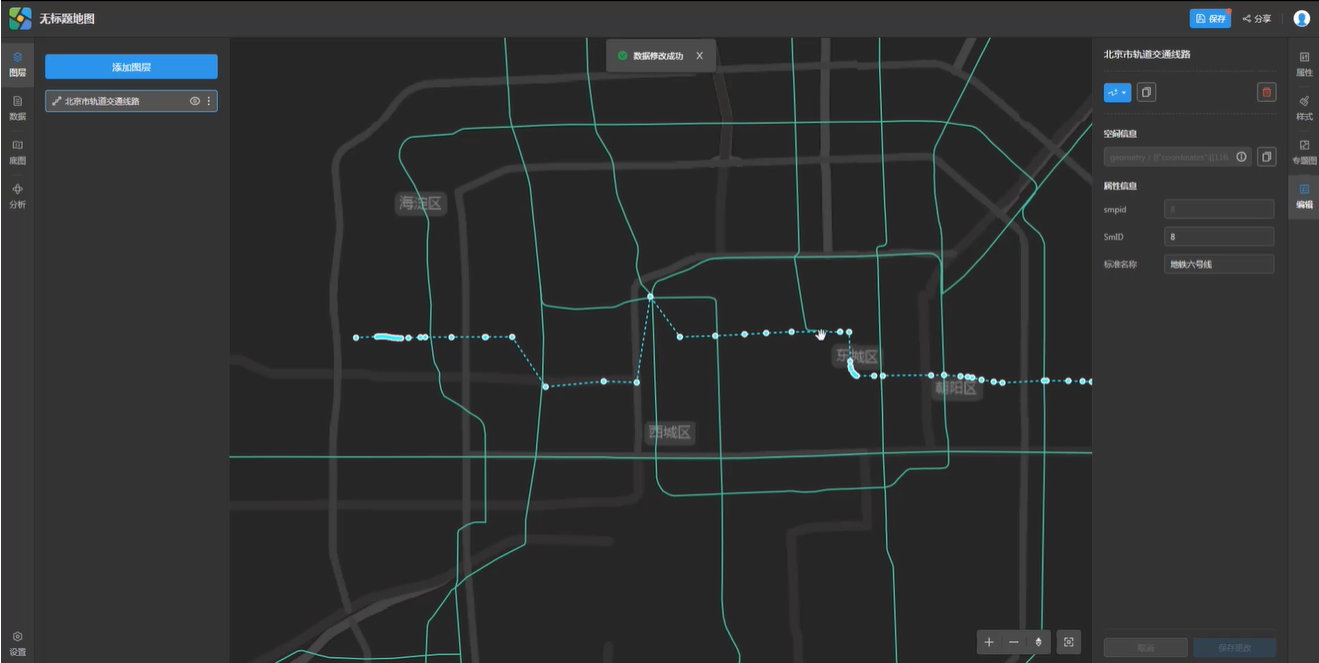
Task: Click the 保存 button in header
Action: [x=1210, y=18]
